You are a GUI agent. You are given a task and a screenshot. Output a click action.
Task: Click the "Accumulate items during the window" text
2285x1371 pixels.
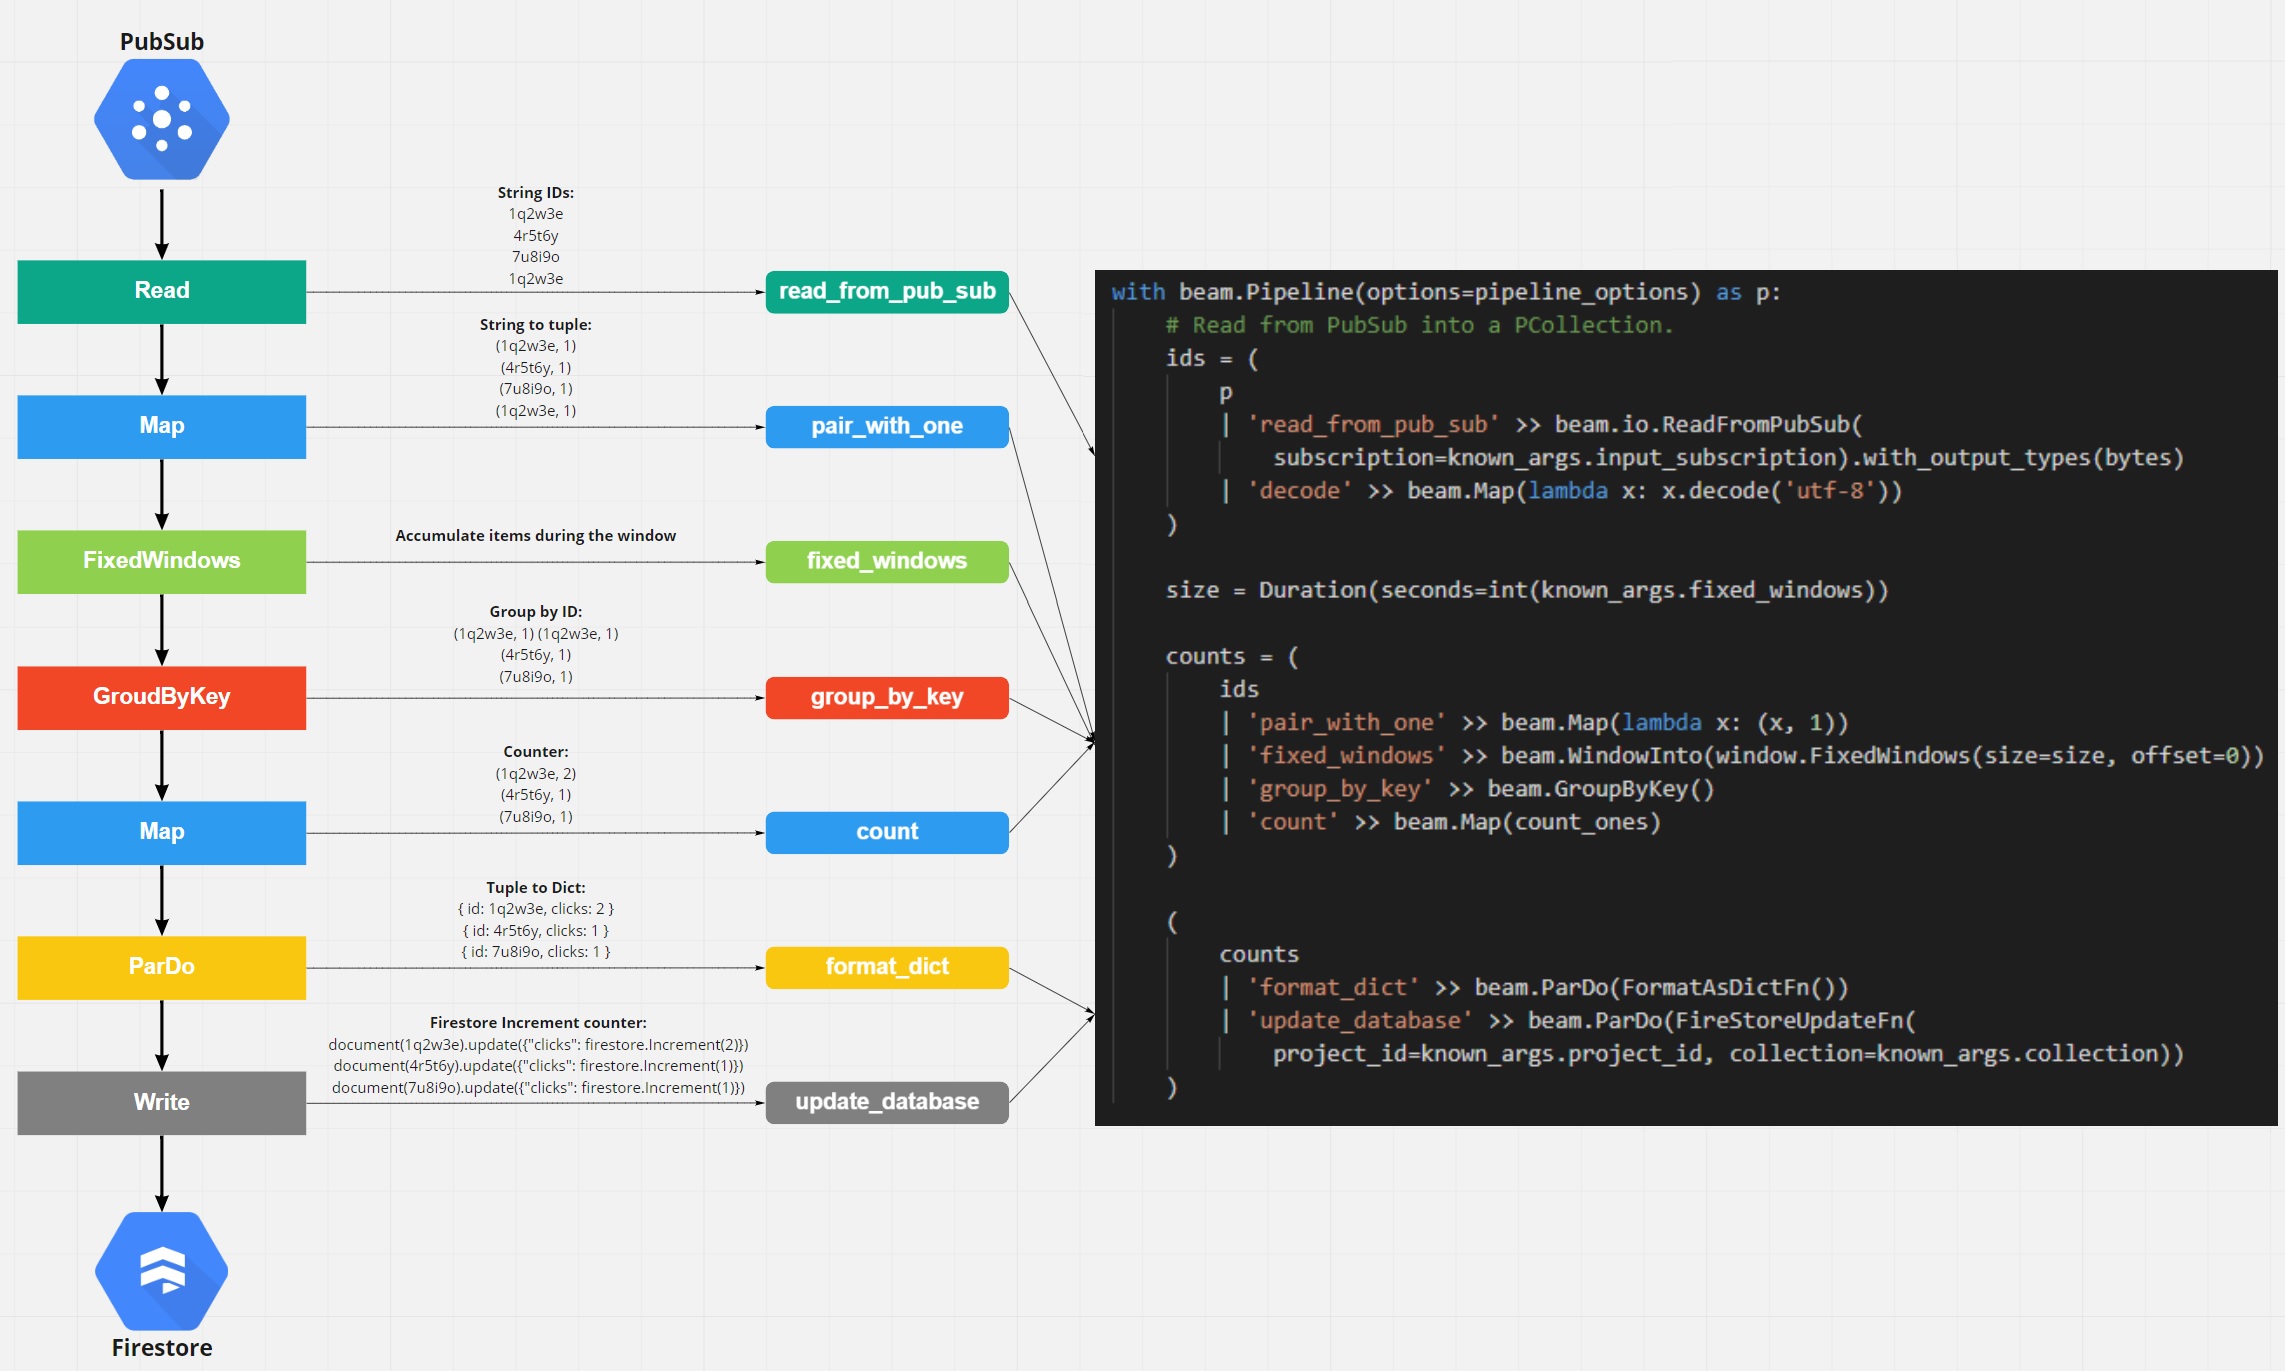(x=535, y=536)
